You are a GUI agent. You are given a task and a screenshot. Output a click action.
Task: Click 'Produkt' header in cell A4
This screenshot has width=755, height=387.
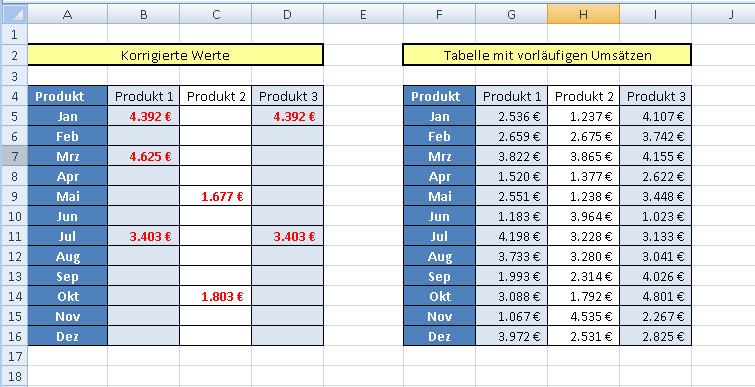click(x=67, y=96)
